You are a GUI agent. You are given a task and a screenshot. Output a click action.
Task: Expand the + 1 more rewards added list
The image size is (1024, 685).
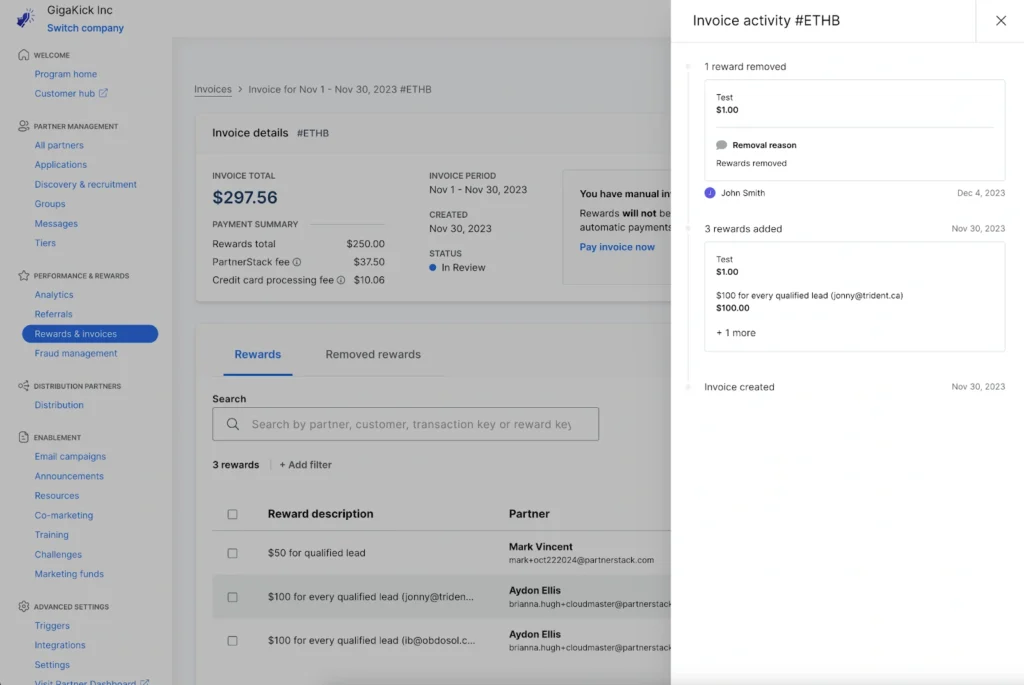pos(735,332)
